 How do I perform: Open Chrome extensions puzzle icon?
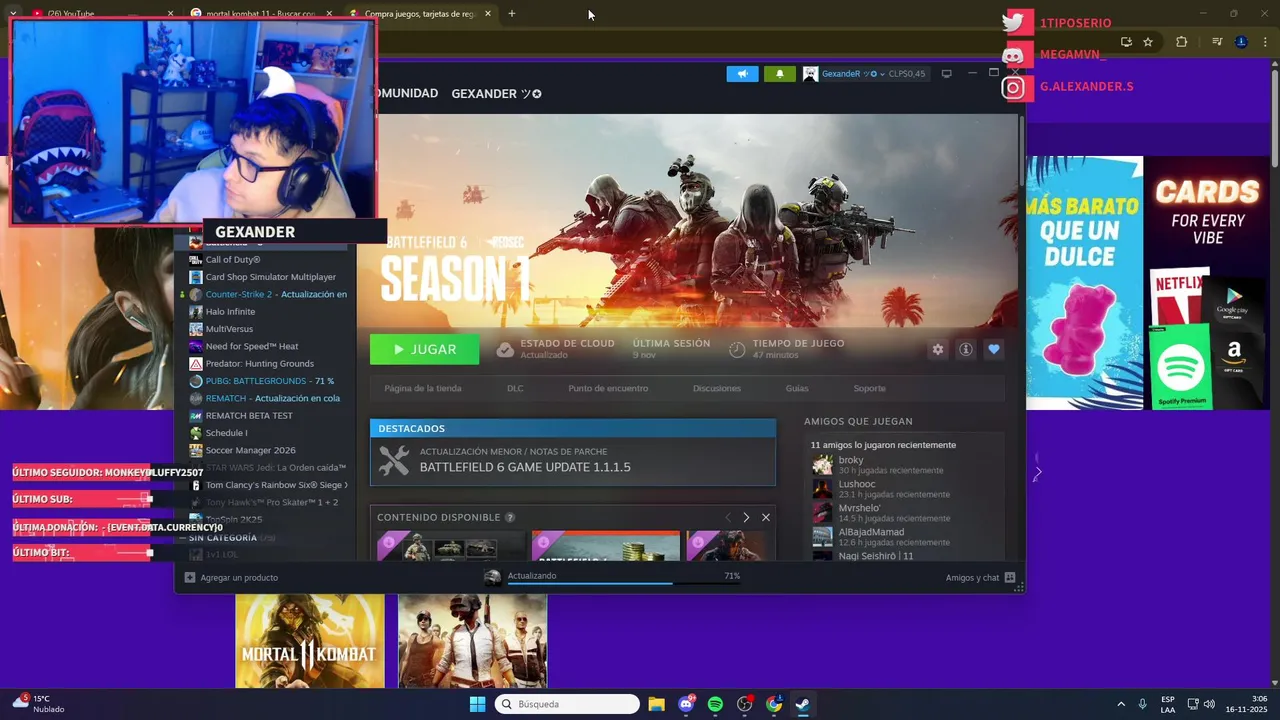(x=1182, y=42)
